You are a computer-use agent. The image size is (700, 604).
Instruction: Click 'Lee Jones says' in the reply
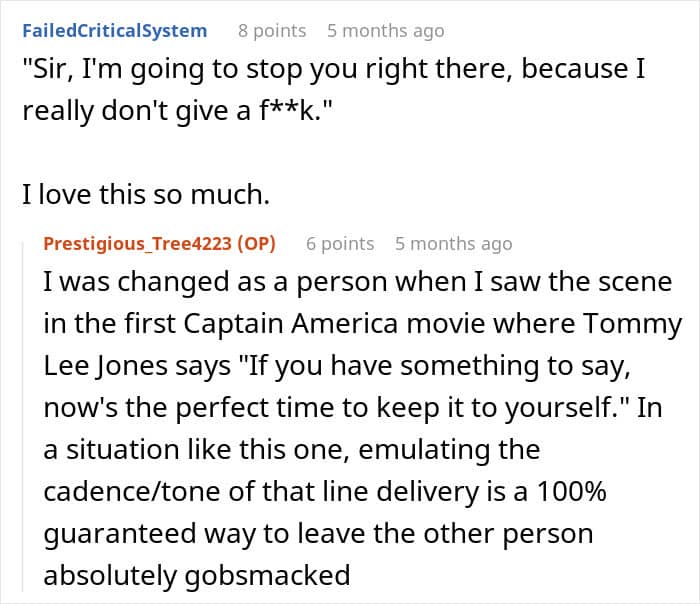click(x=137, y=366)
